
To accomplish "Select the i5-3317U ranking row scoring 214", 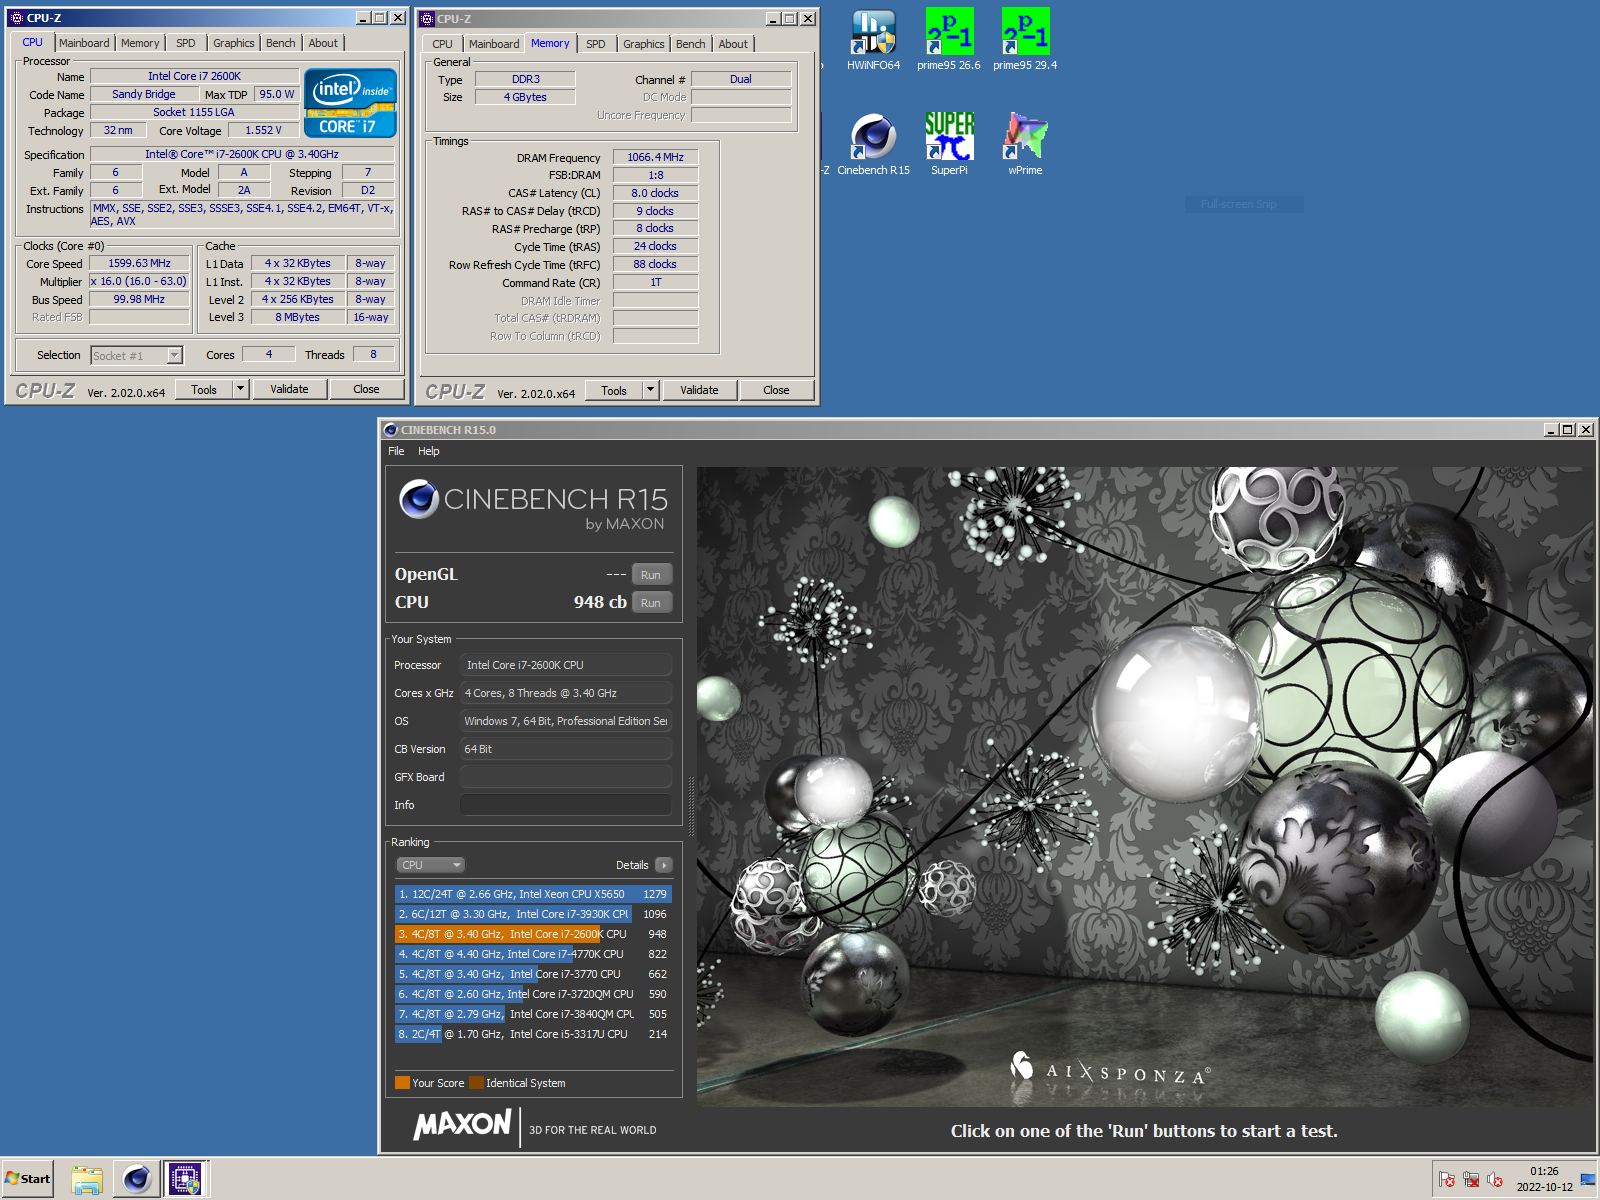I will (533, 1034).
